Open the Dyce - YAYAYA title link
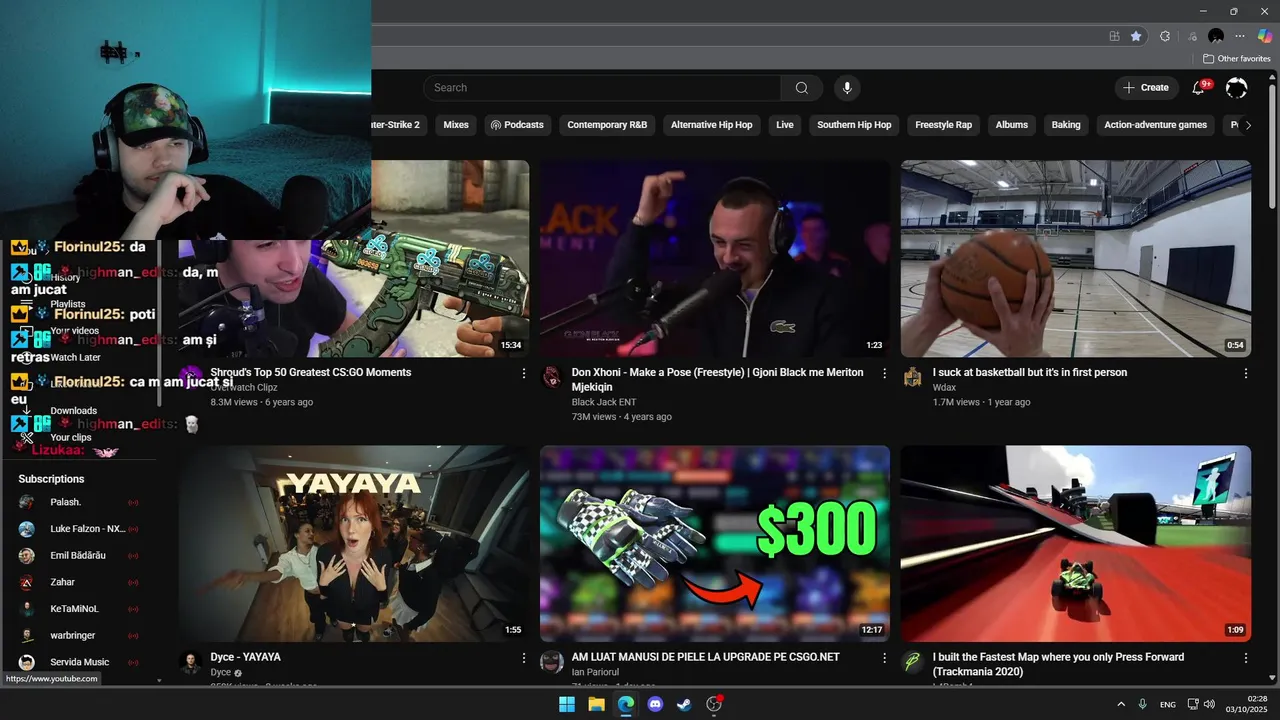The width and height of the screenshot is (1280, 720). click(245, 657)
